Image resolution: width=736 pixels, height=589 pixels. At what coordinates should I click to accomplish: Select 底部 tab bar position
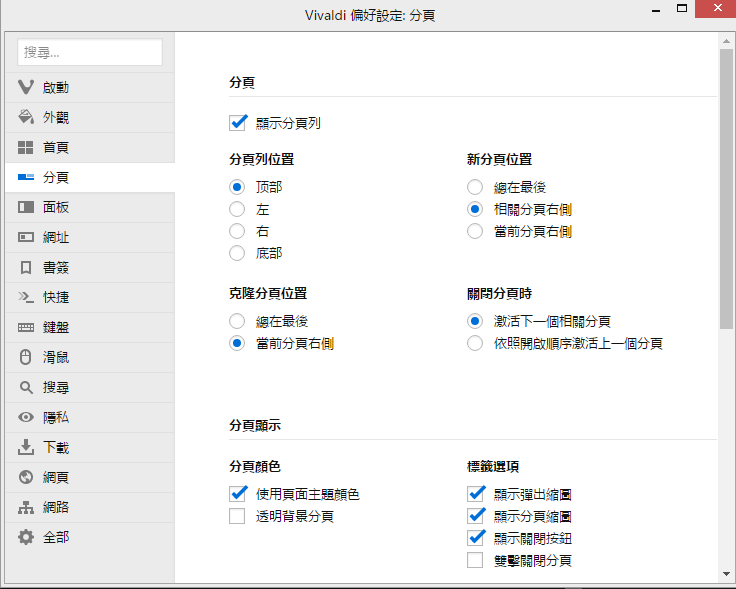(x=237, y=253)
